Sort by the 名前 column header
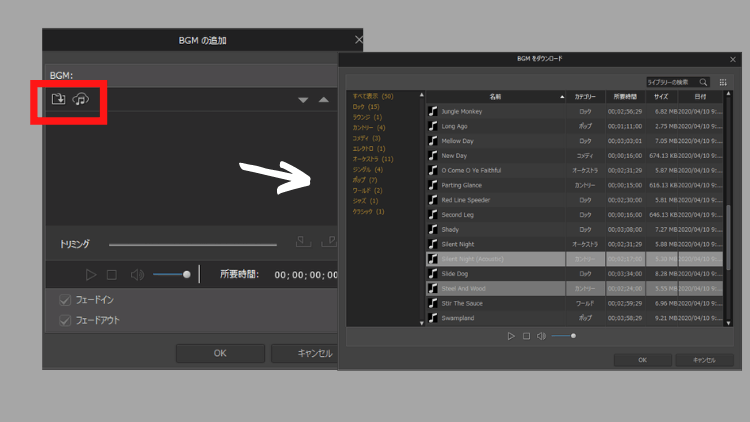The height and width of the screenshot is (422, 750). 495,97
